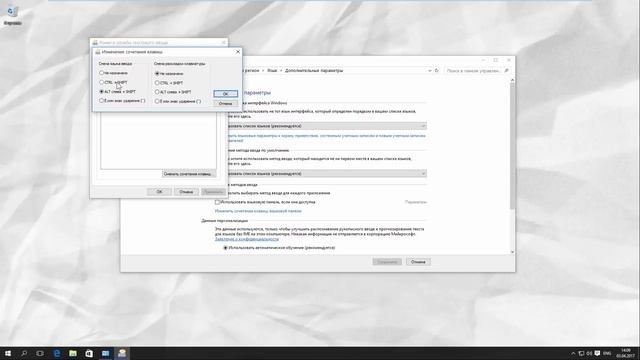Expand the address bar history dropdown arrow
This screenshot has height=360, width=640.
point(429,71)
